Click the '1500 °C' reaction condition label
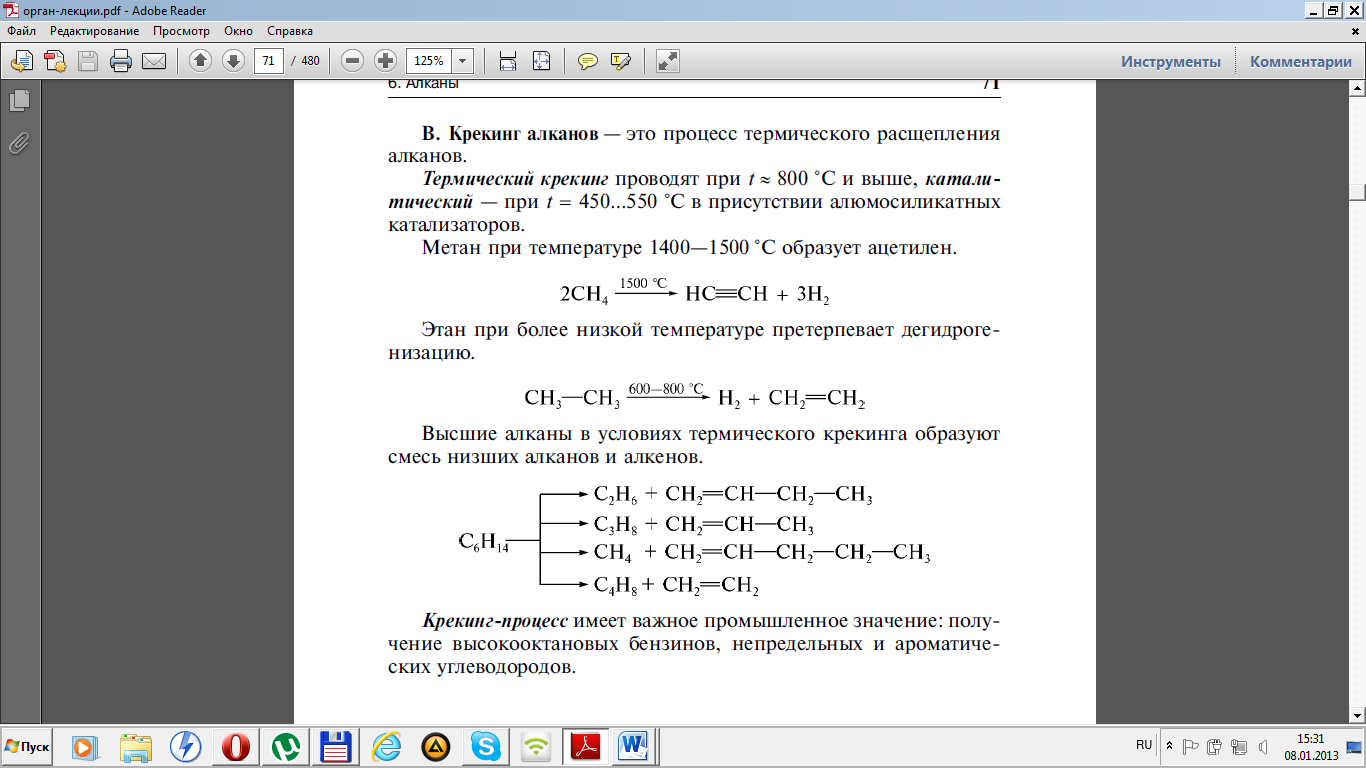1366x768 pixels. (x=643, y=284)
